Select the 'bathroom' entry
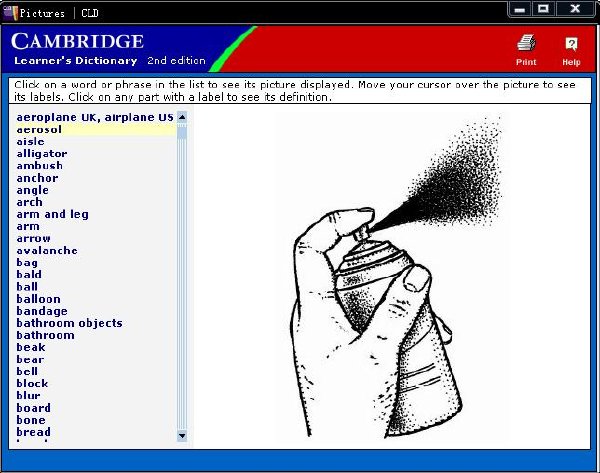Image resolution: width=600 pixels, height=473 pixels. coord(46,335)
